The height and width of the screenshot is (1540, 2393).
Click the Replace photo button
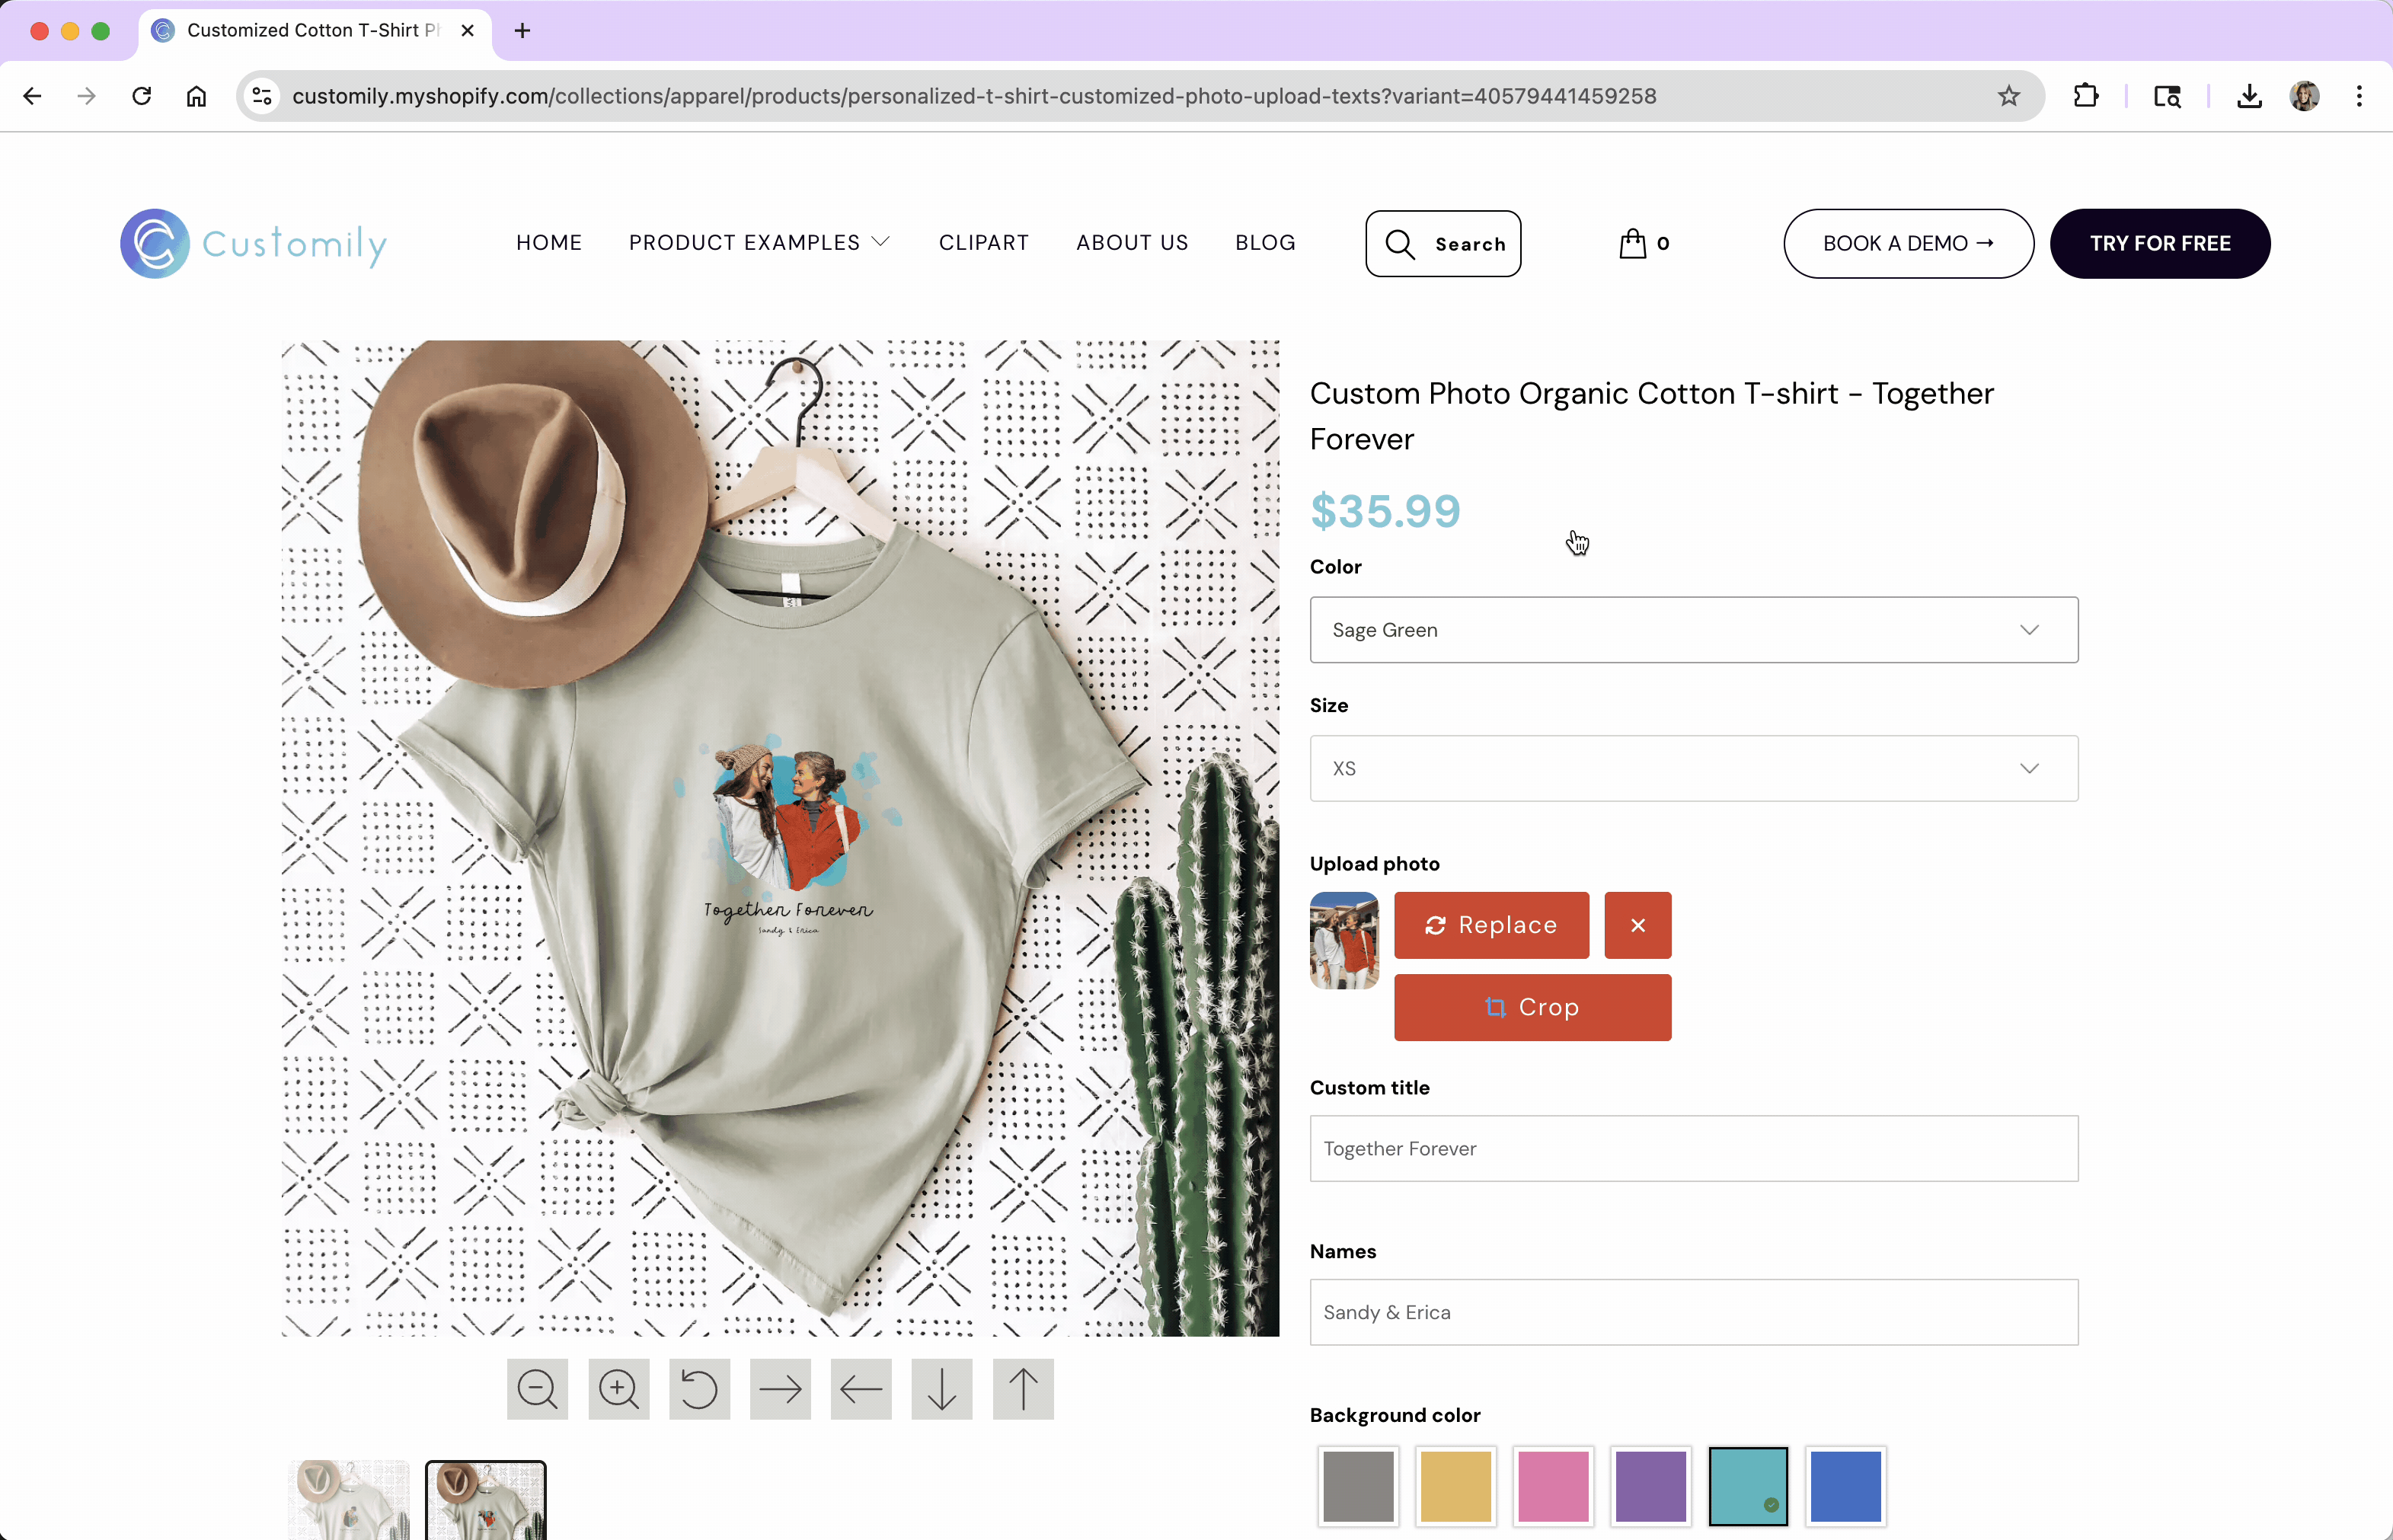pos(1490,925)
